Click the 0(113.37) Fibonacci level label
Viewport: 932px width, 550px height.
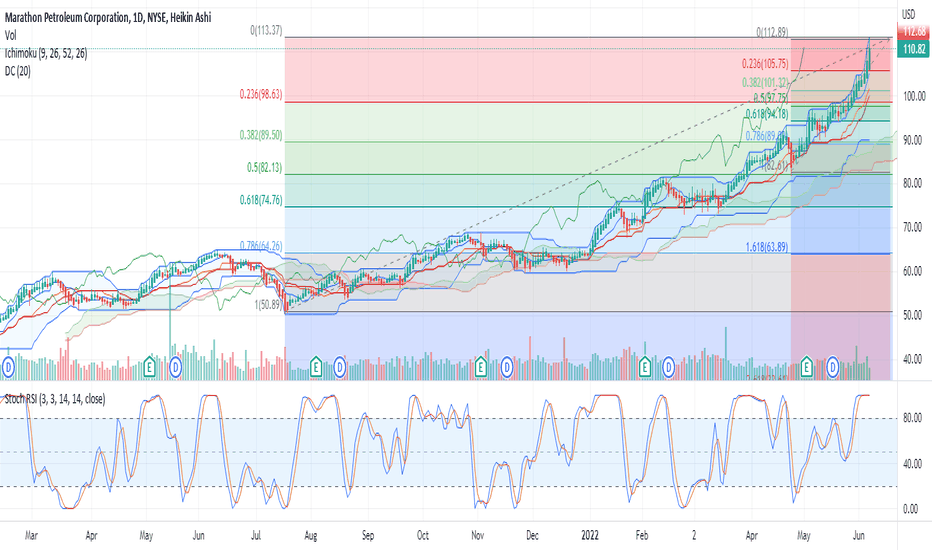(266, 30)
